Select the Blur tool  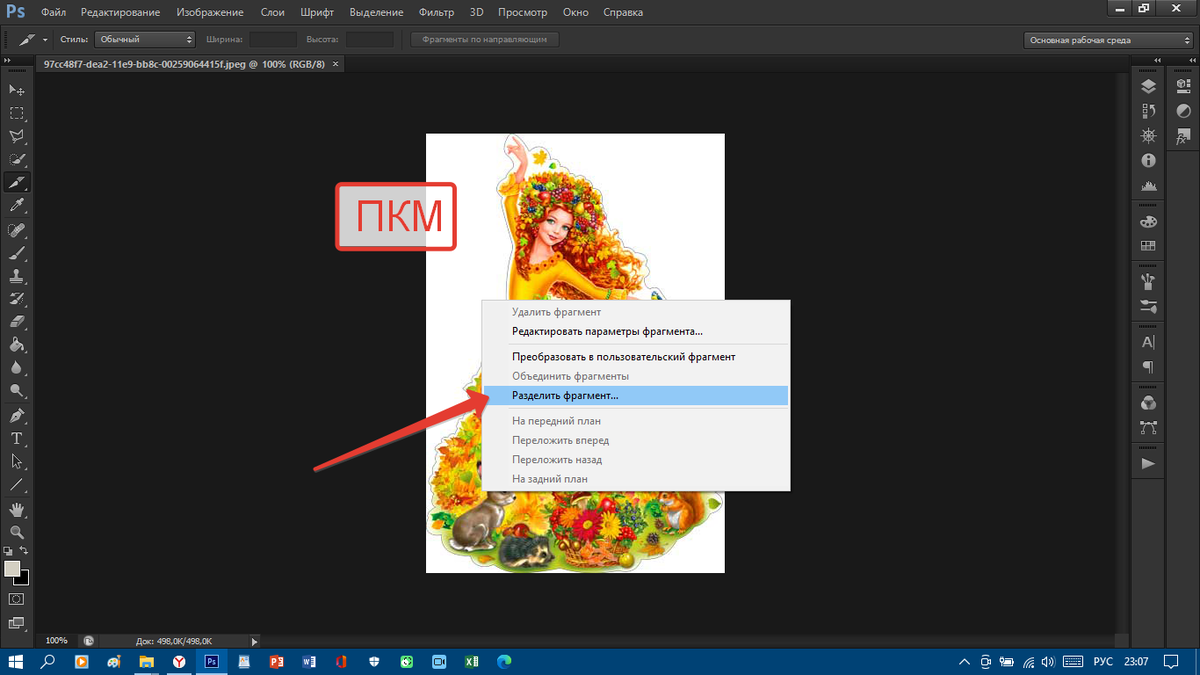click(17, 368)
